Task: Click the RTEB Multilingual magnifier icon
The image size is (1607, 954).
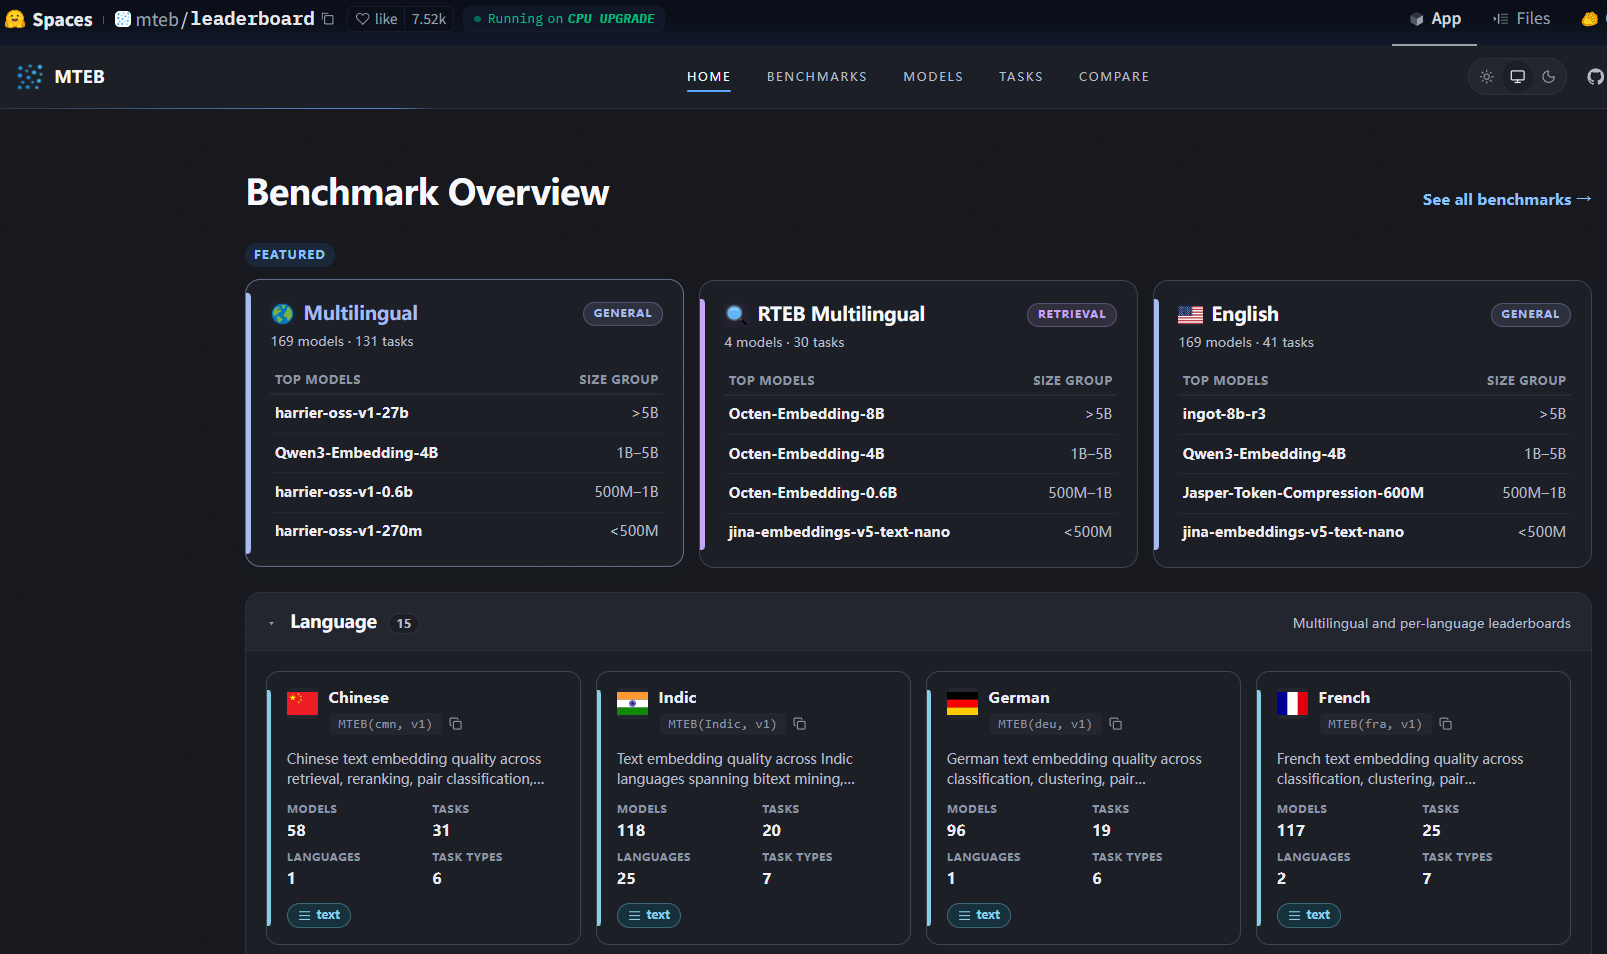Action: point(736,315)
